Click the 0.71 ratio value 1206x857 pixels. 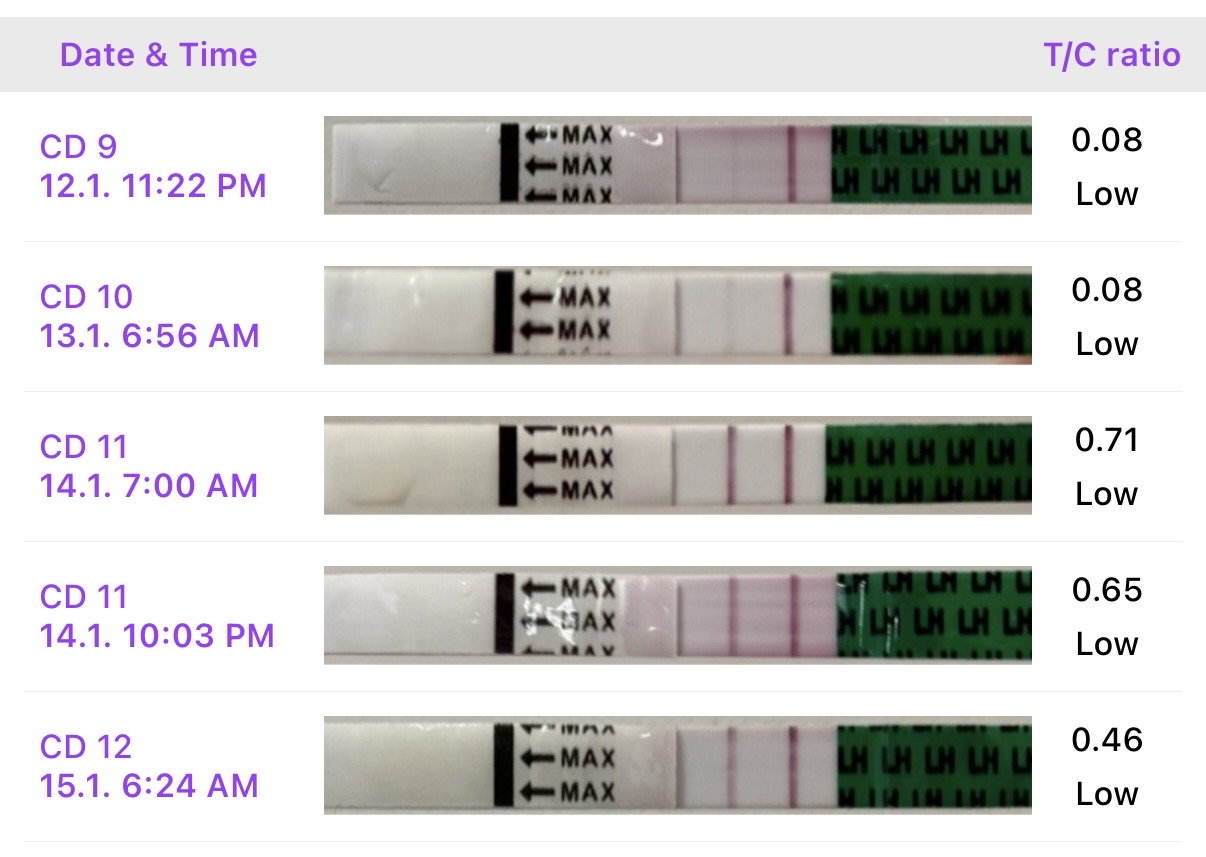[x=1106, y=440]
